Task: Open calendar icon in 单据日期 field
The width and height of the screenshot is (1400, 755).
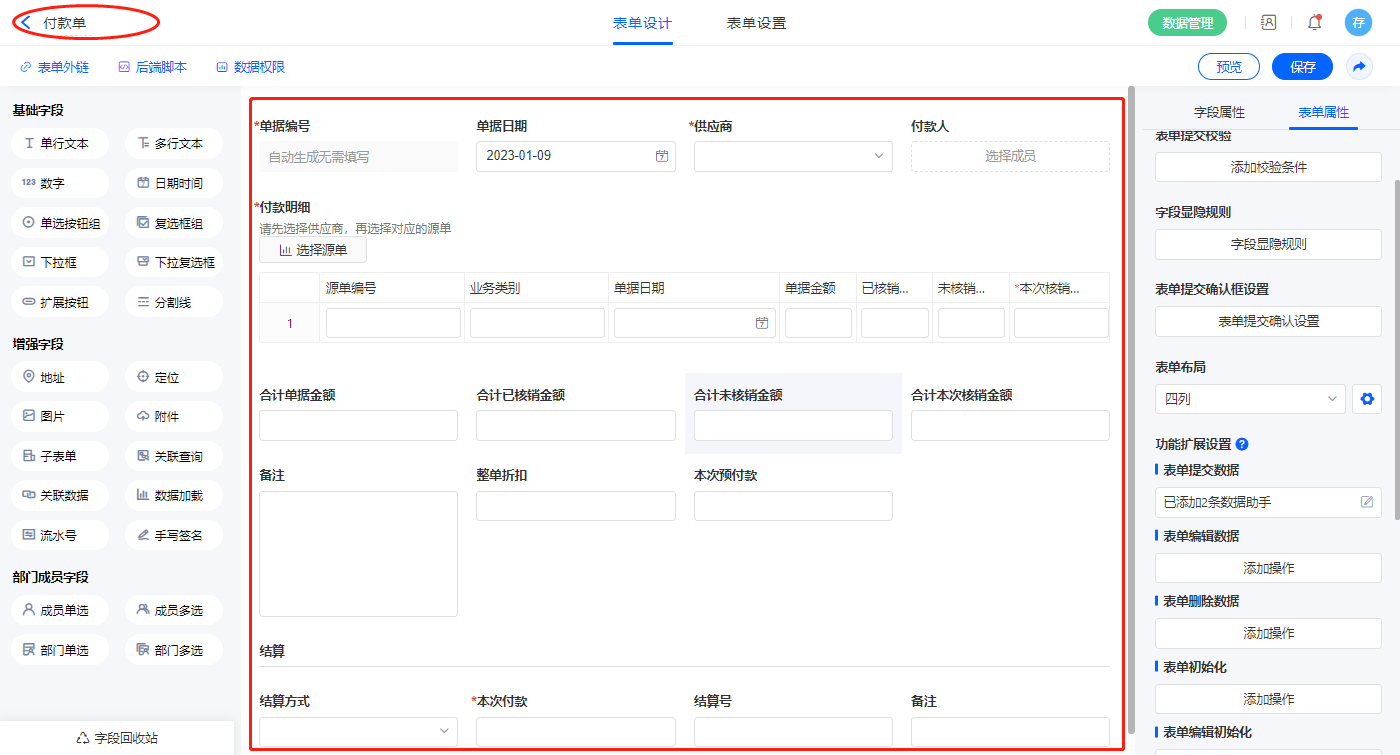Action: (x=661, y=157)
